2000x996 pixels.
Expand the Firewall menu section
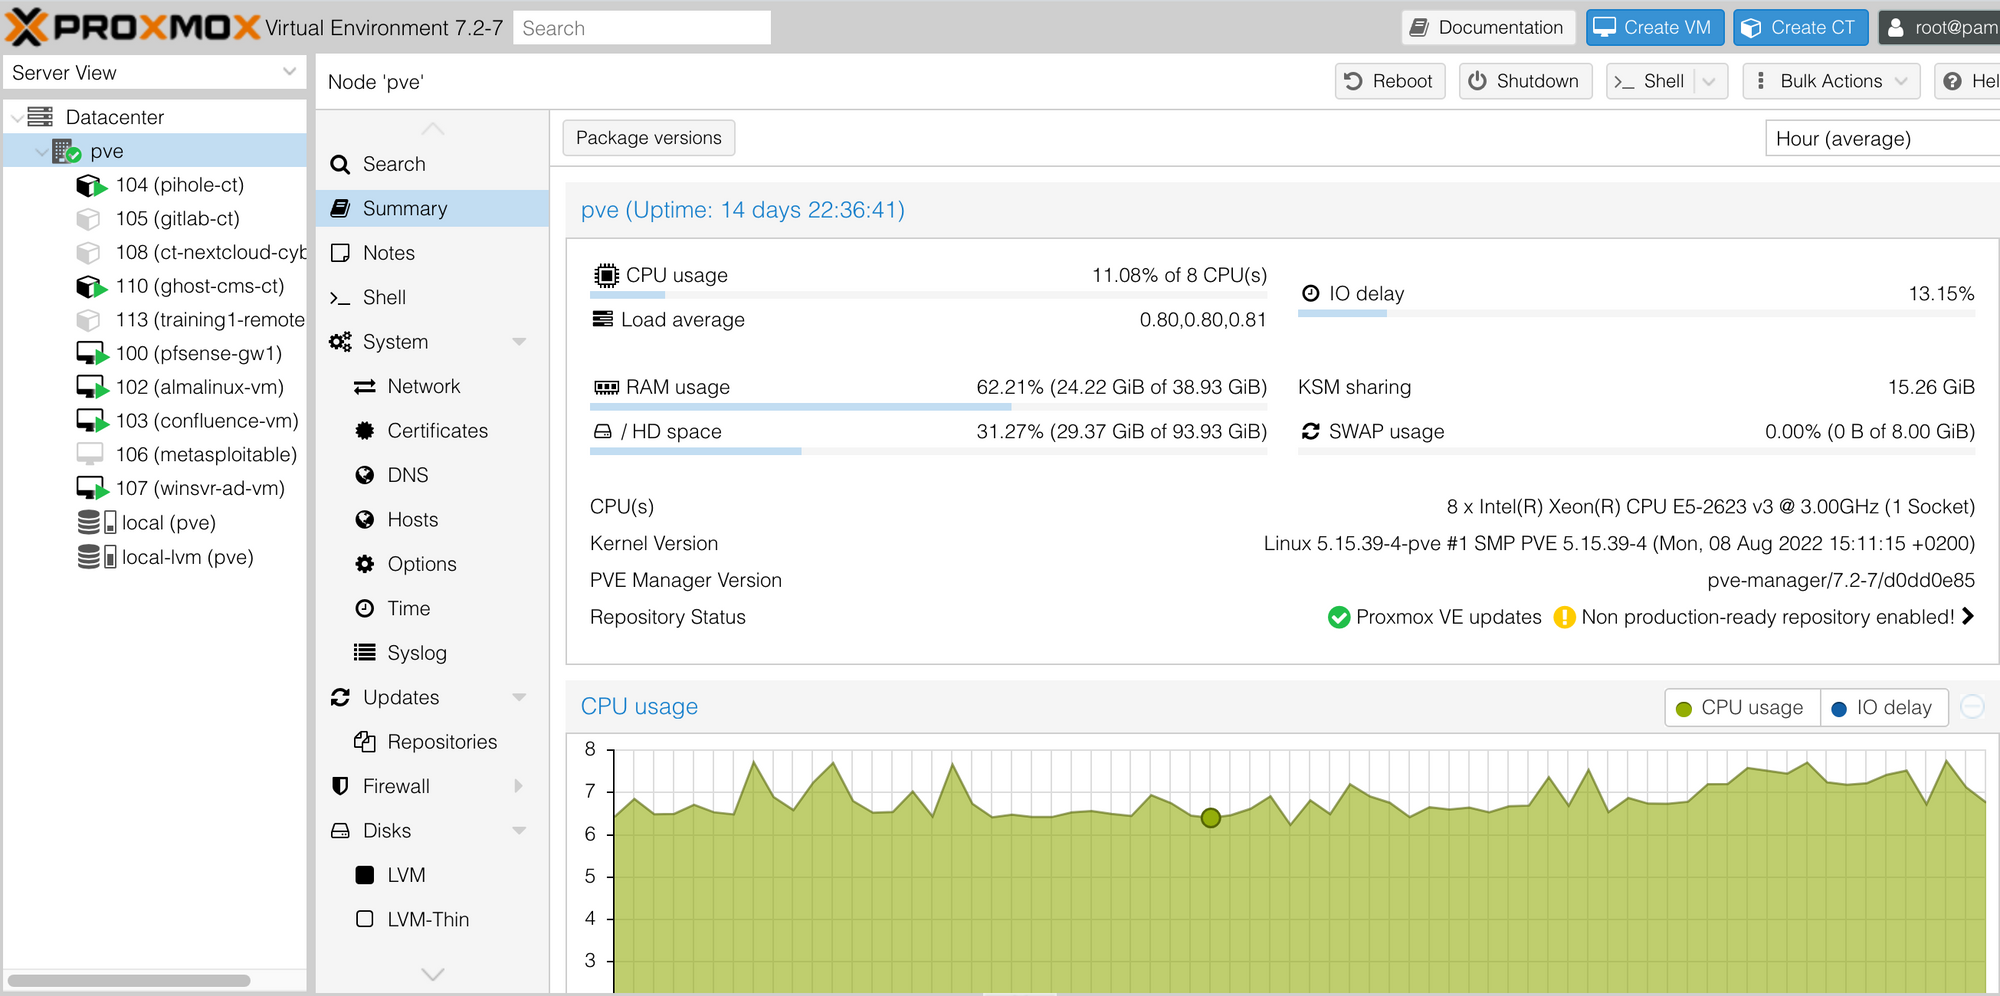[519, 786]
